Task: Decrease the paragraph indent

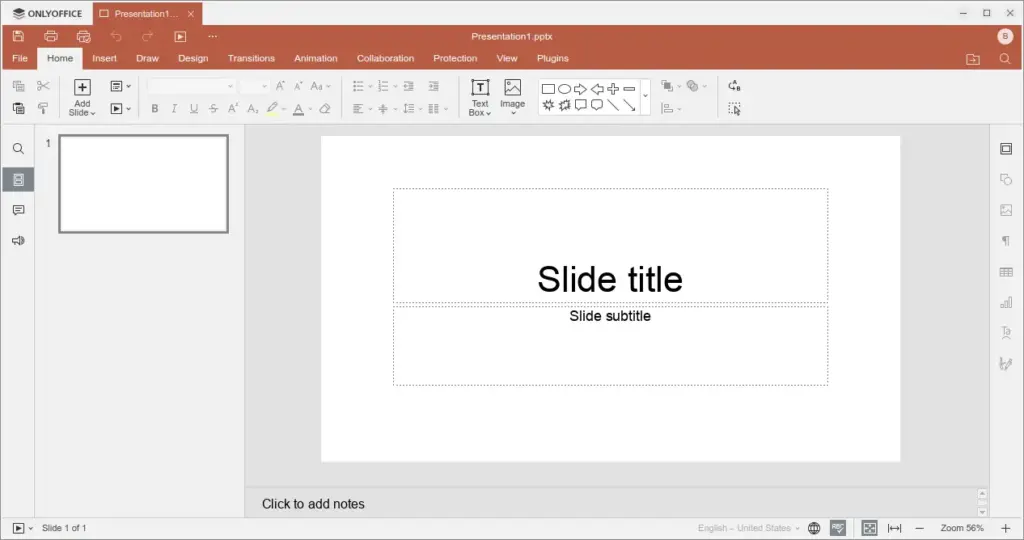Action: (x=409, y=86)
